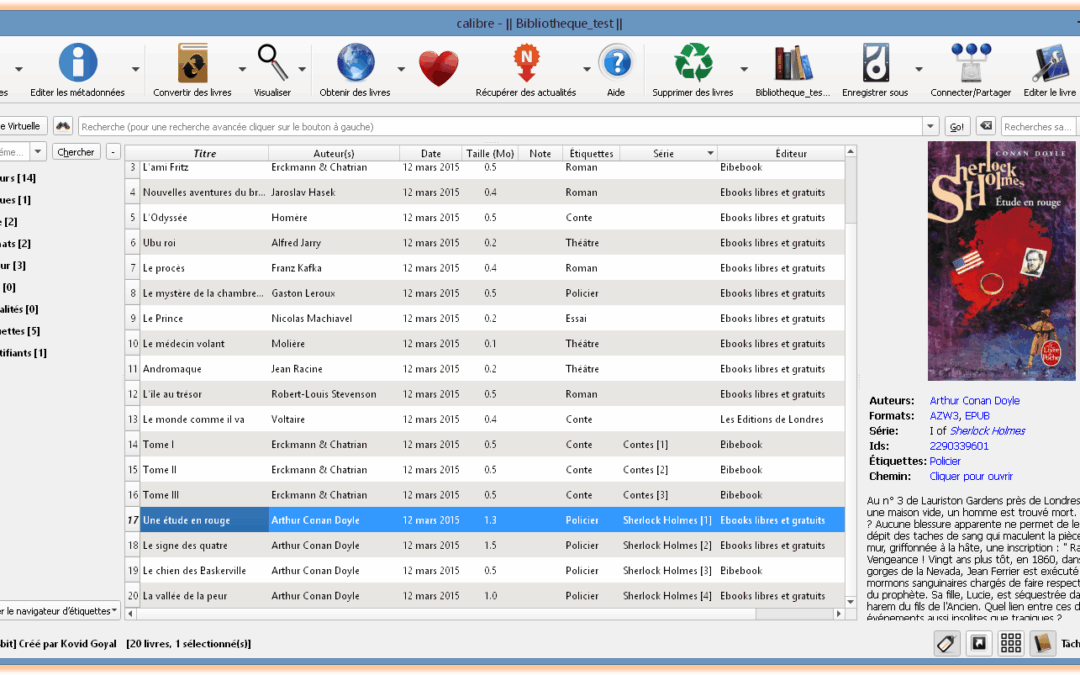Open the AZW3 format link
The image size is (1080, 675).
pos(944,415)
